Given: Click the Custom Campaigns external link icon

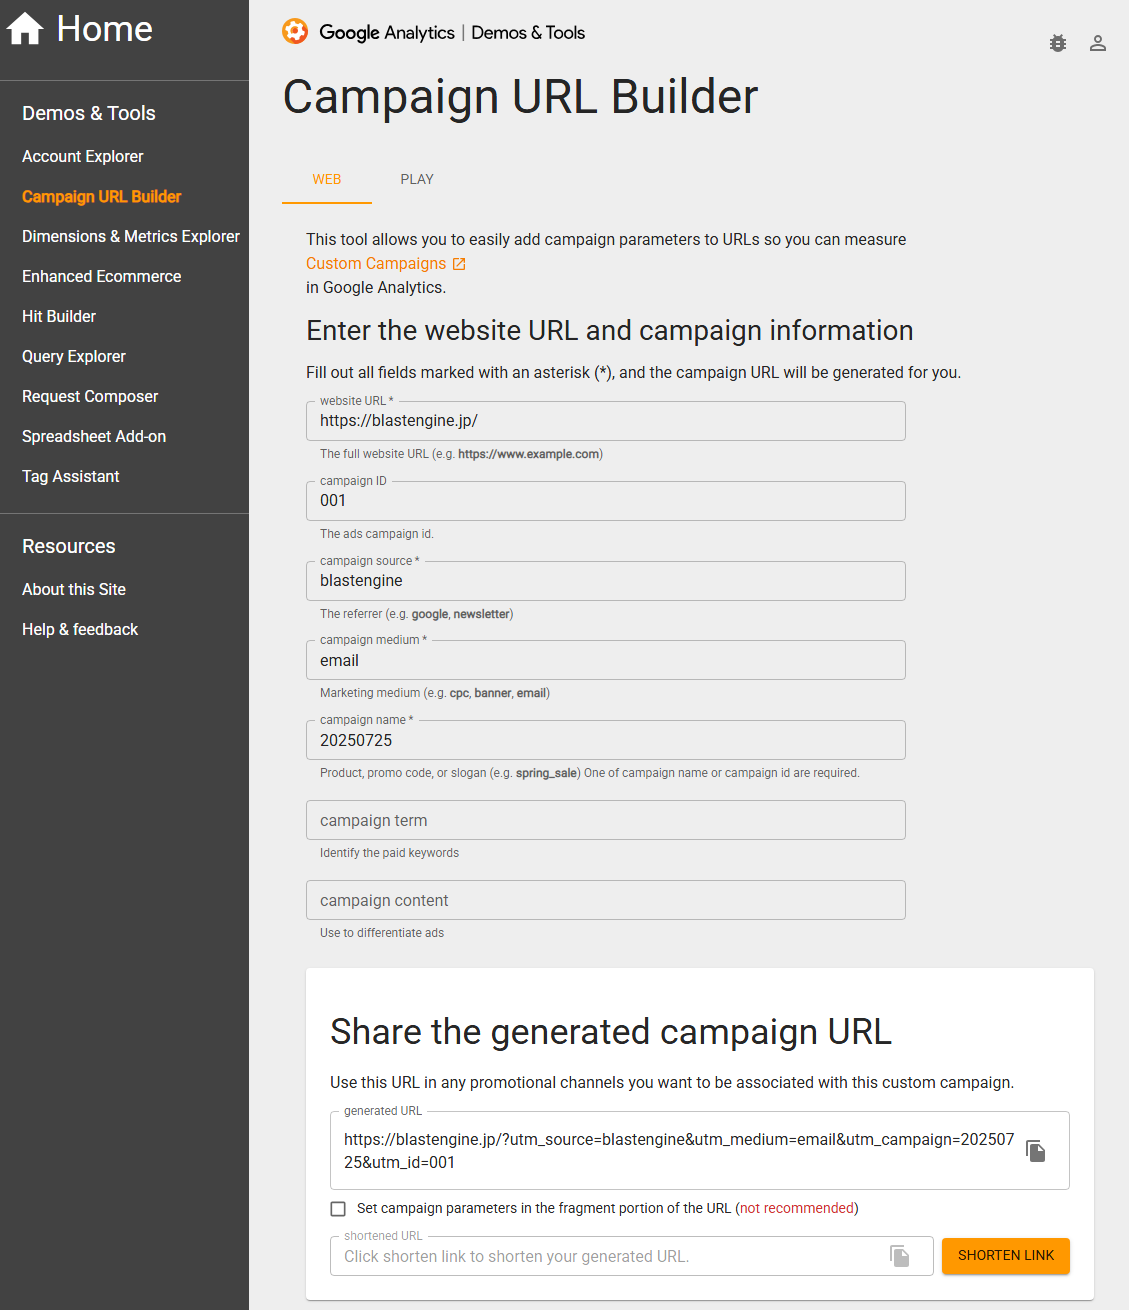Looking at the screenshot, I should (459, 264).
